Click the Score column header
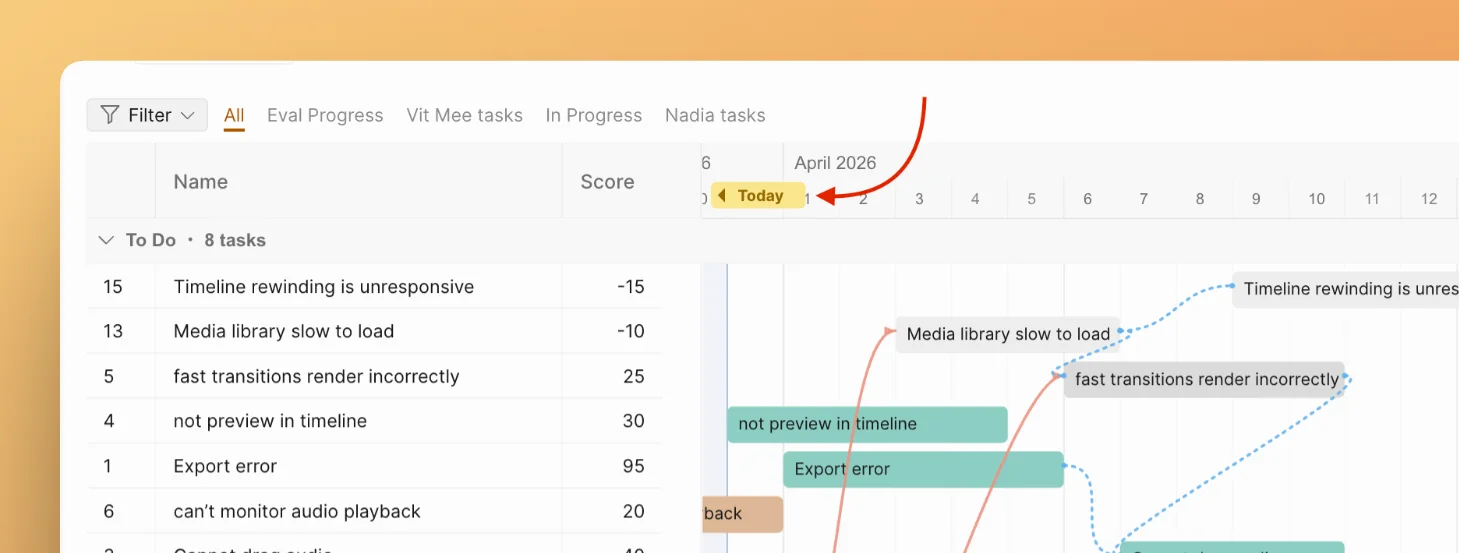 pyautogui.click(x=607, y=182)
